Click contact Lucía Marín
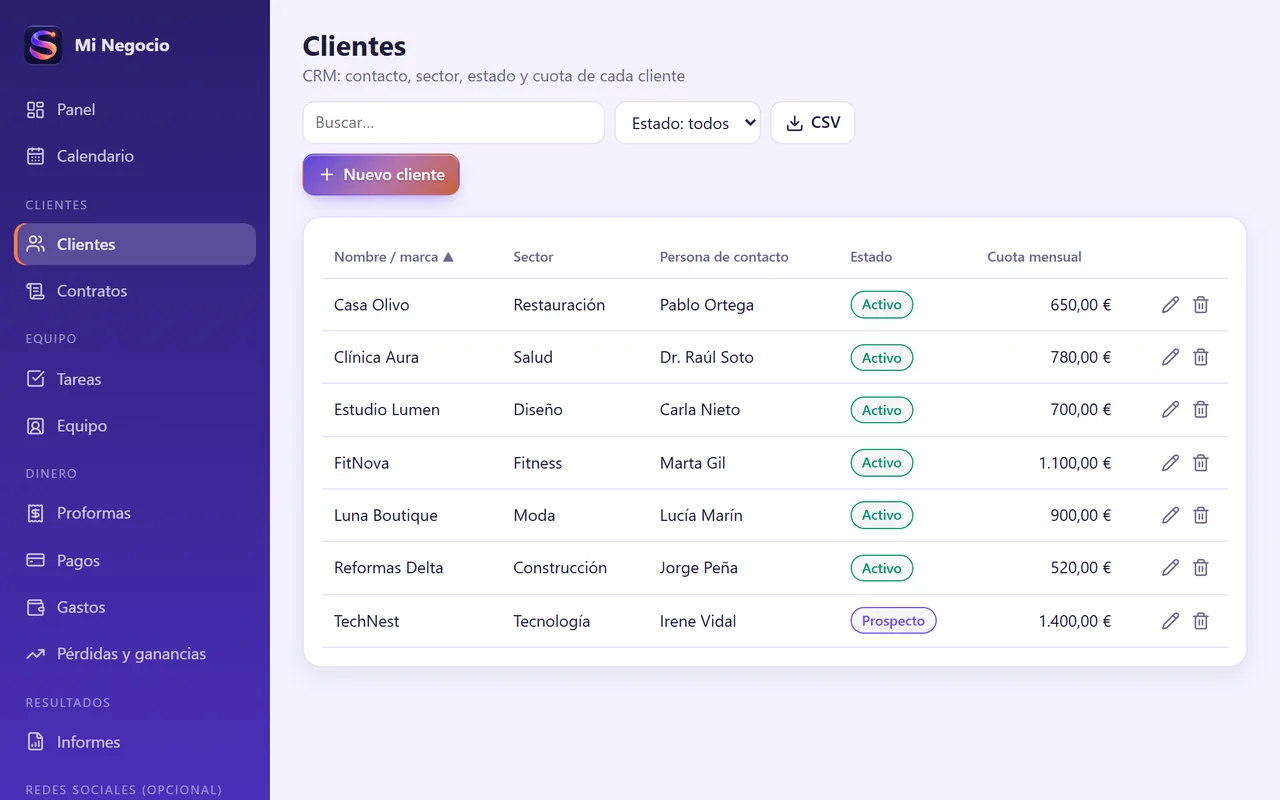The width and height of the screenshot is (1280, 800). pos(701,515)
